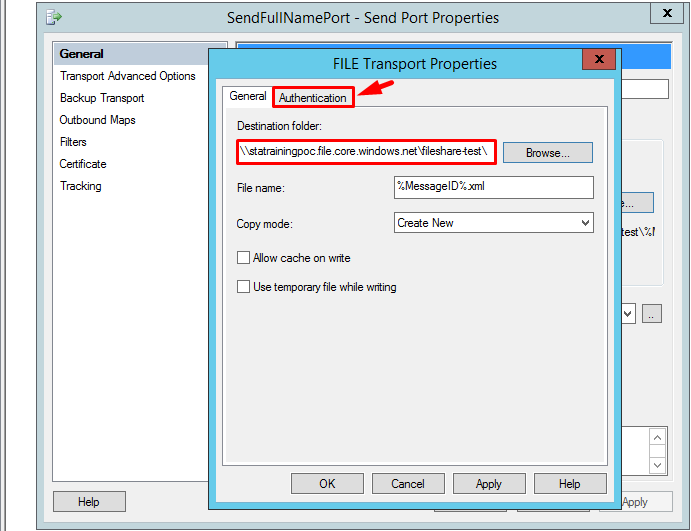Click the Help button at bottom left
This screenshot has height=531, width=691.
pos(89,502)
